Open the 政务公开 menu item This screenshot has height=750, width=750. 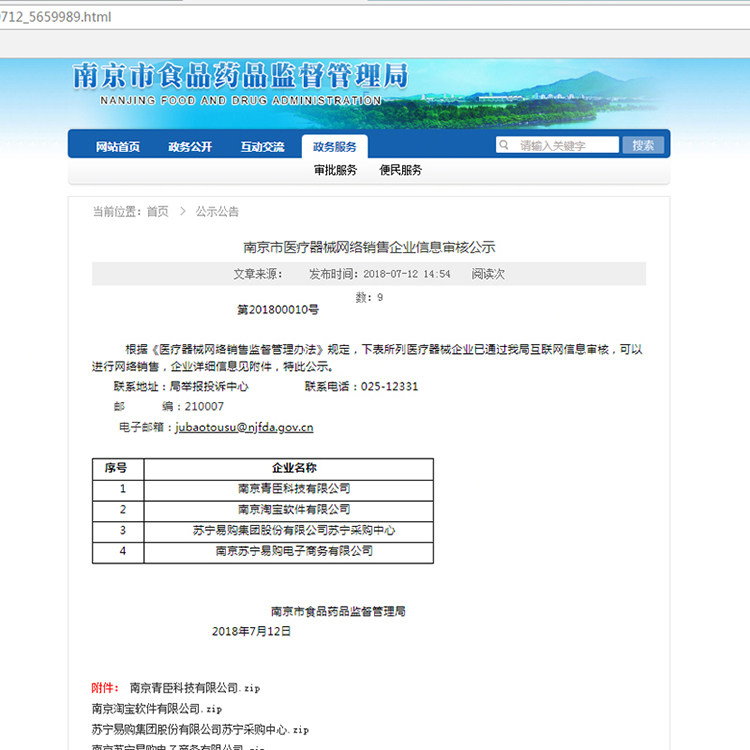coord(190,146)
